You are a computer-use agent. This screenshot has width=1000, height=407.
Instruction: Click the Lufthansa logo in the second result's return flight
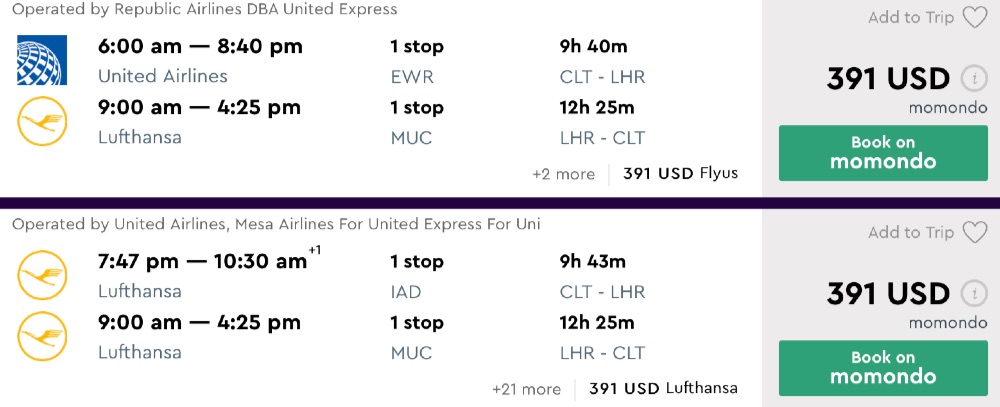coord(42,337)
